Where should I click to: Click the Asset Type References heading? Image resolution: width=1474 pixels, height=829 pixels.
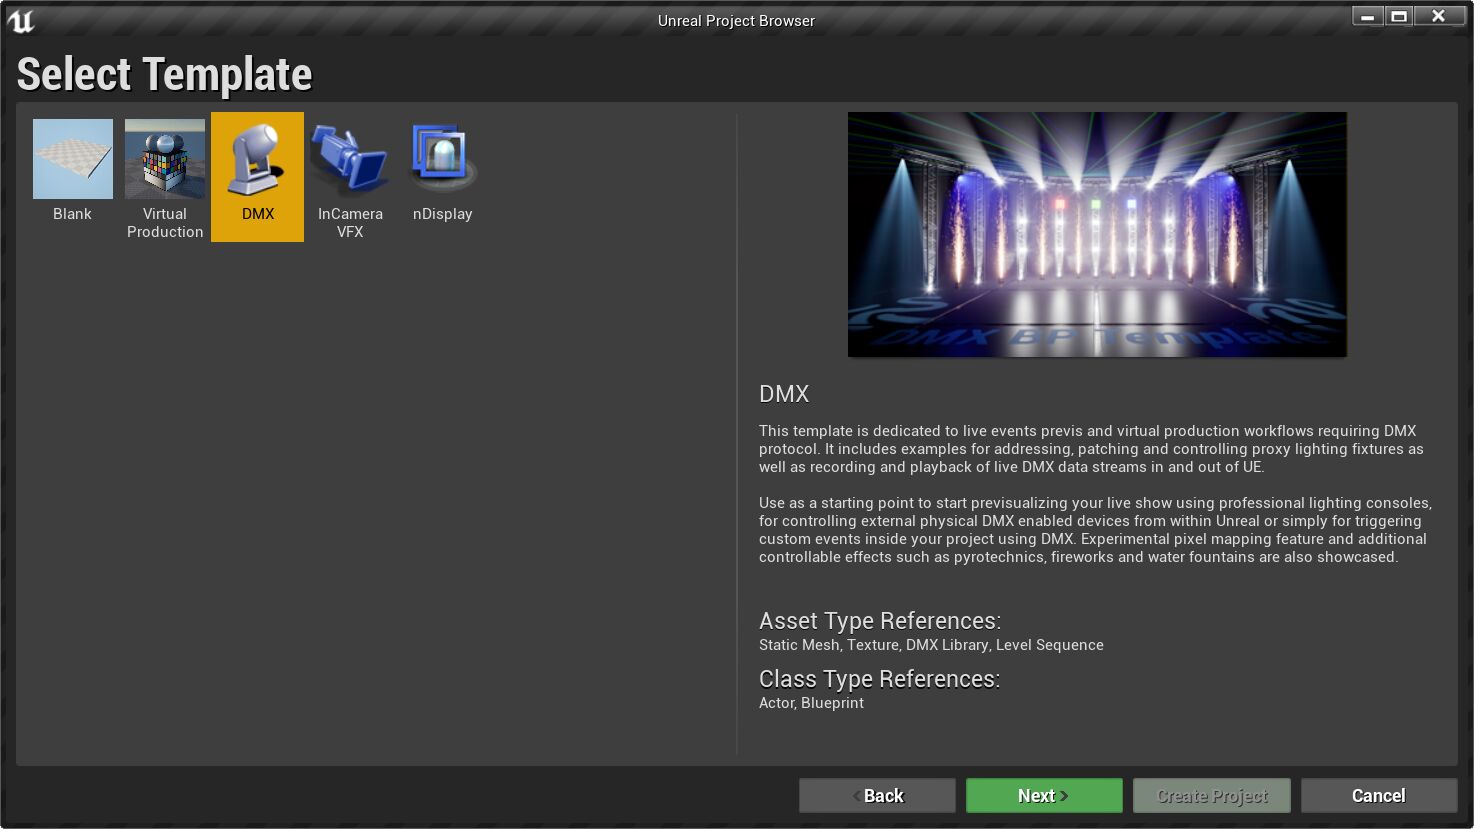point(879,621)
